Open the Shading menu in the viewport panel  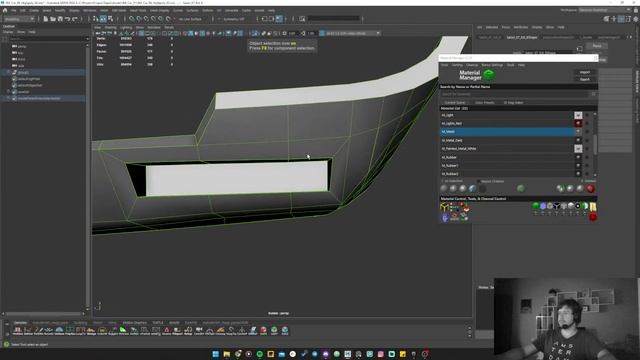[111, 27]
